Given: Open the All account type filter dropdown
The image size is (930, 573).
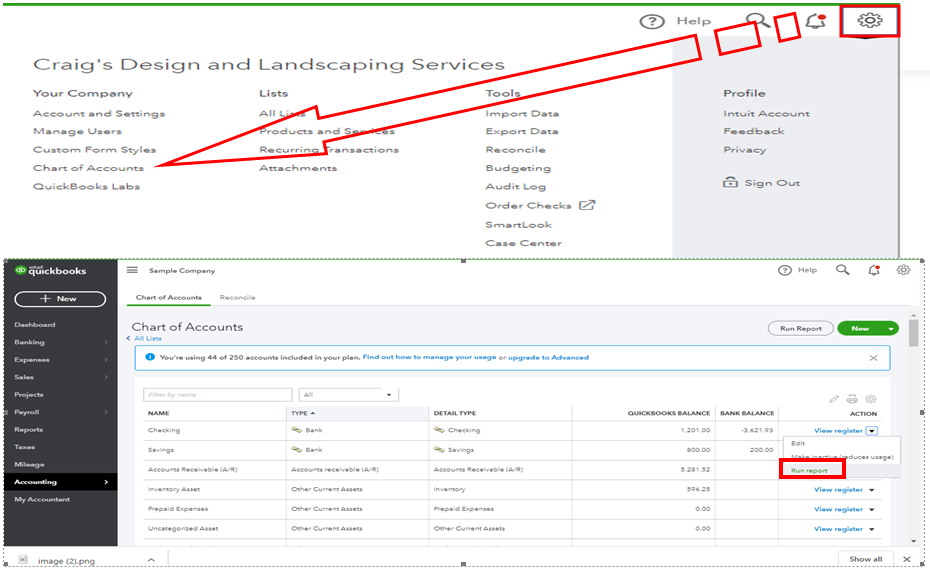Looking at the screenshot, I should click(x=348, y=394).
